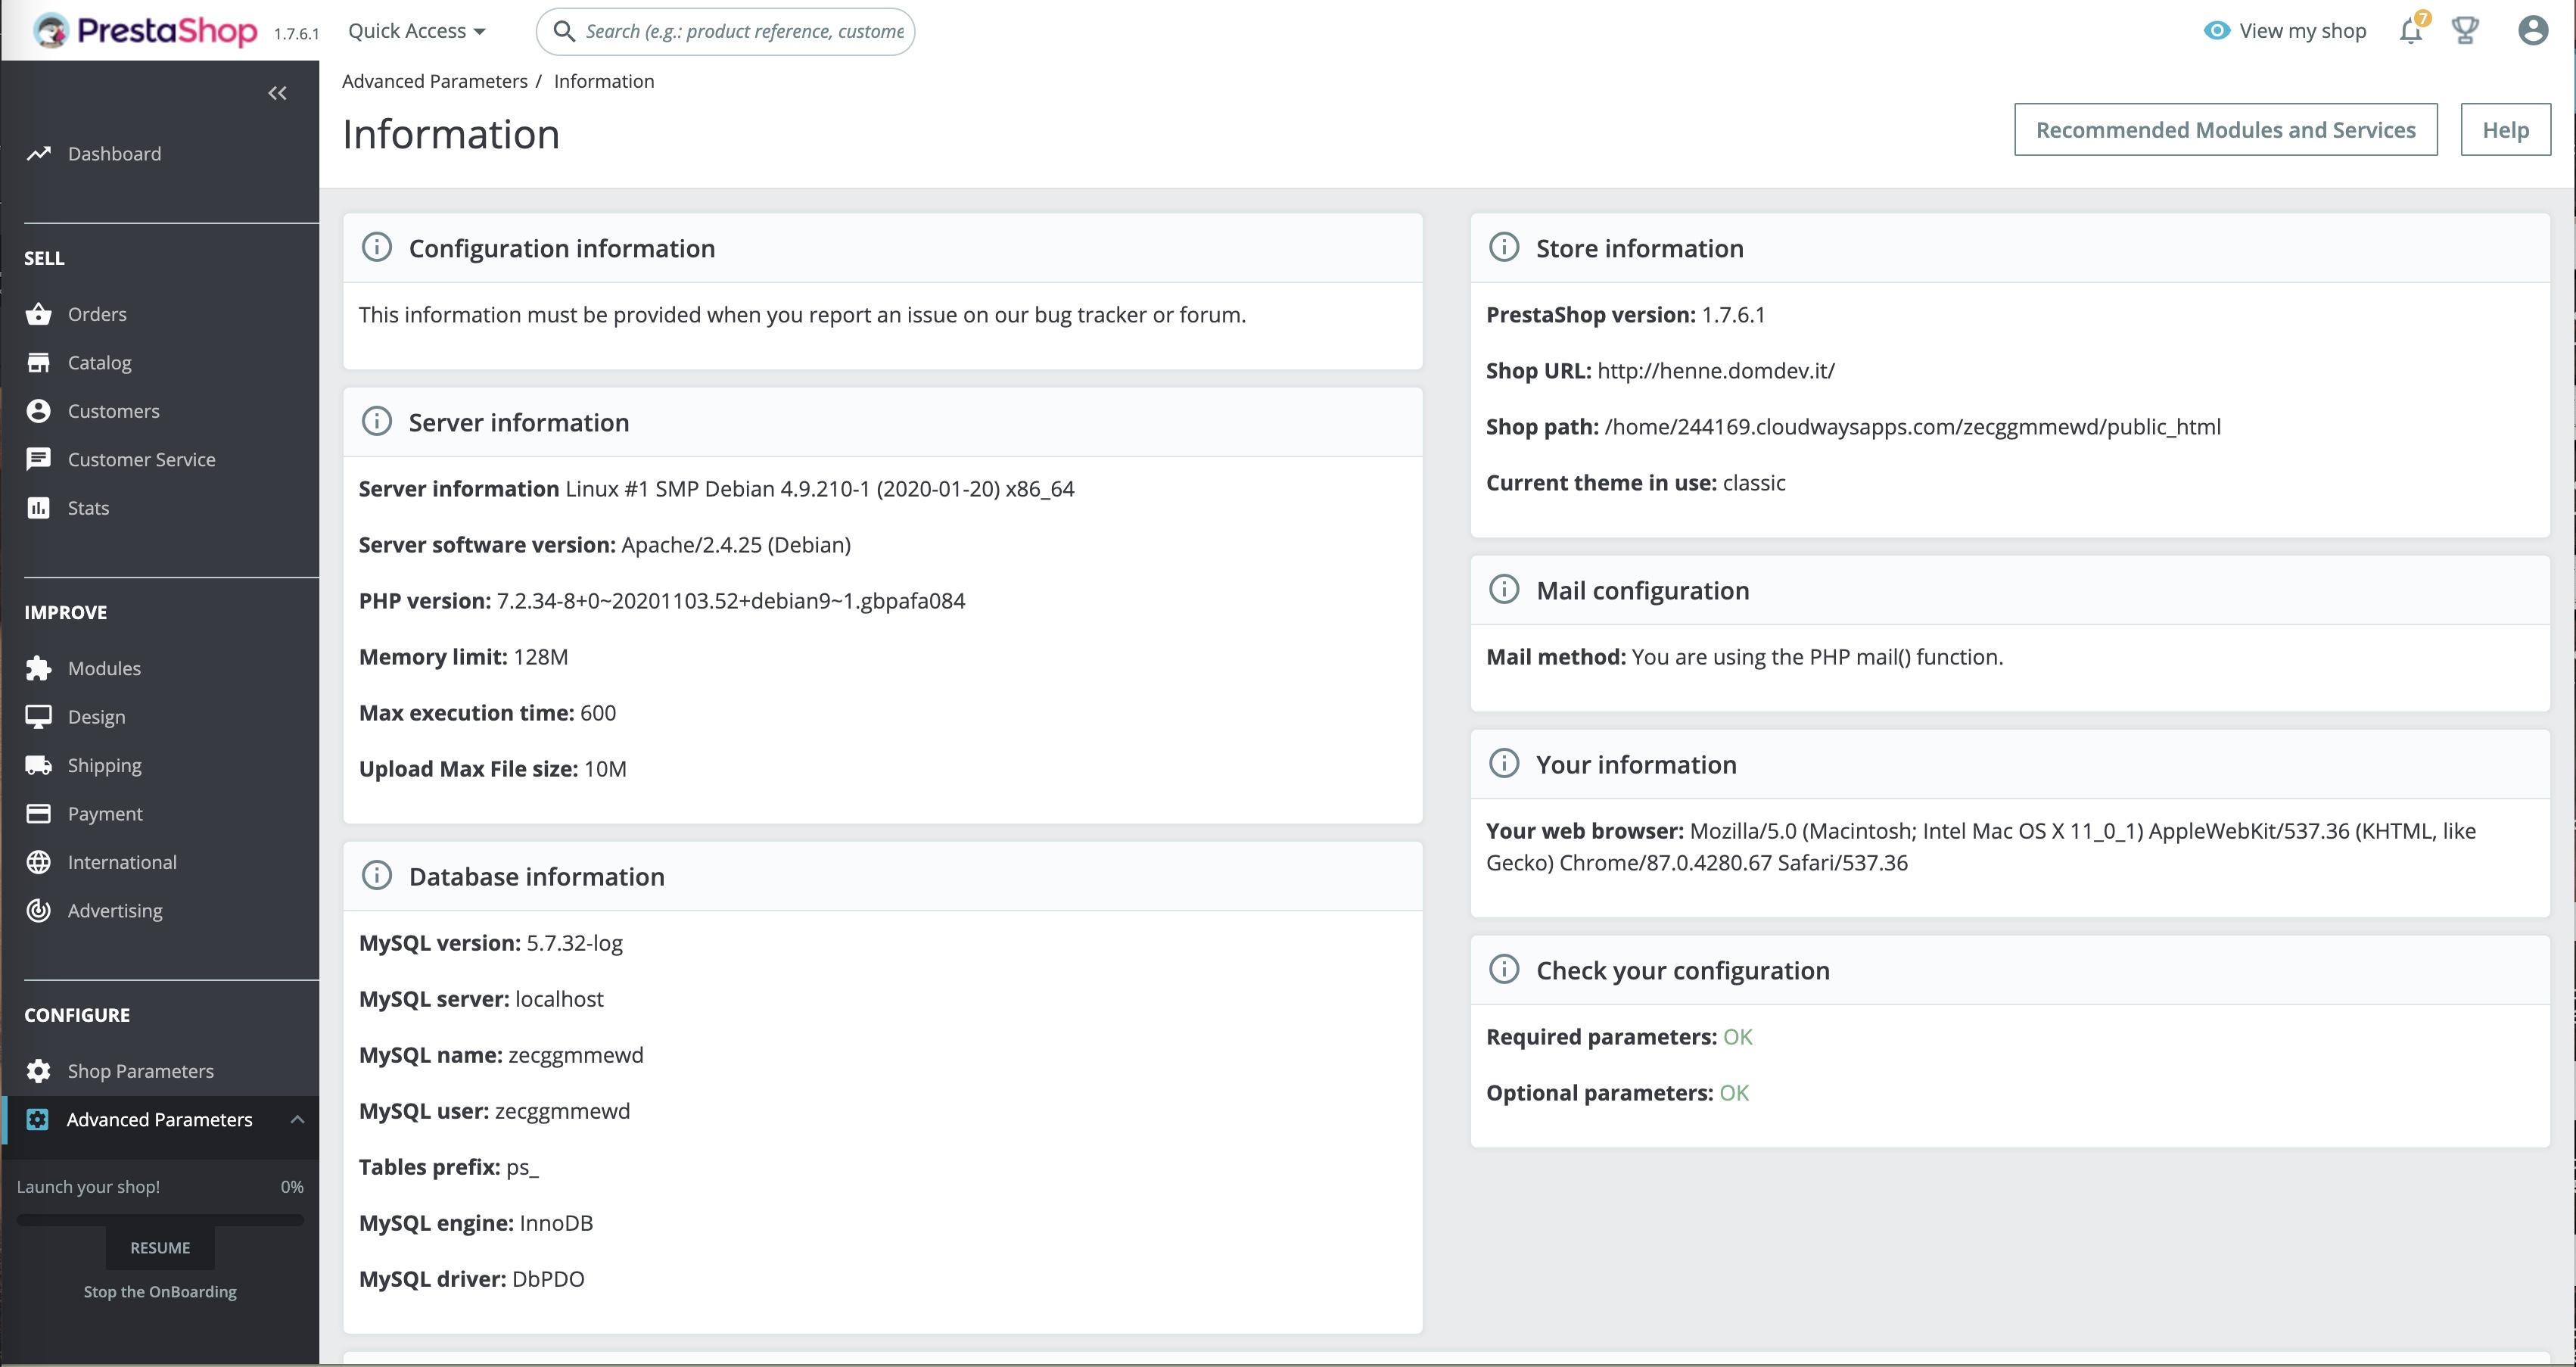Click the Dashboard trend icon

[38, 153]
